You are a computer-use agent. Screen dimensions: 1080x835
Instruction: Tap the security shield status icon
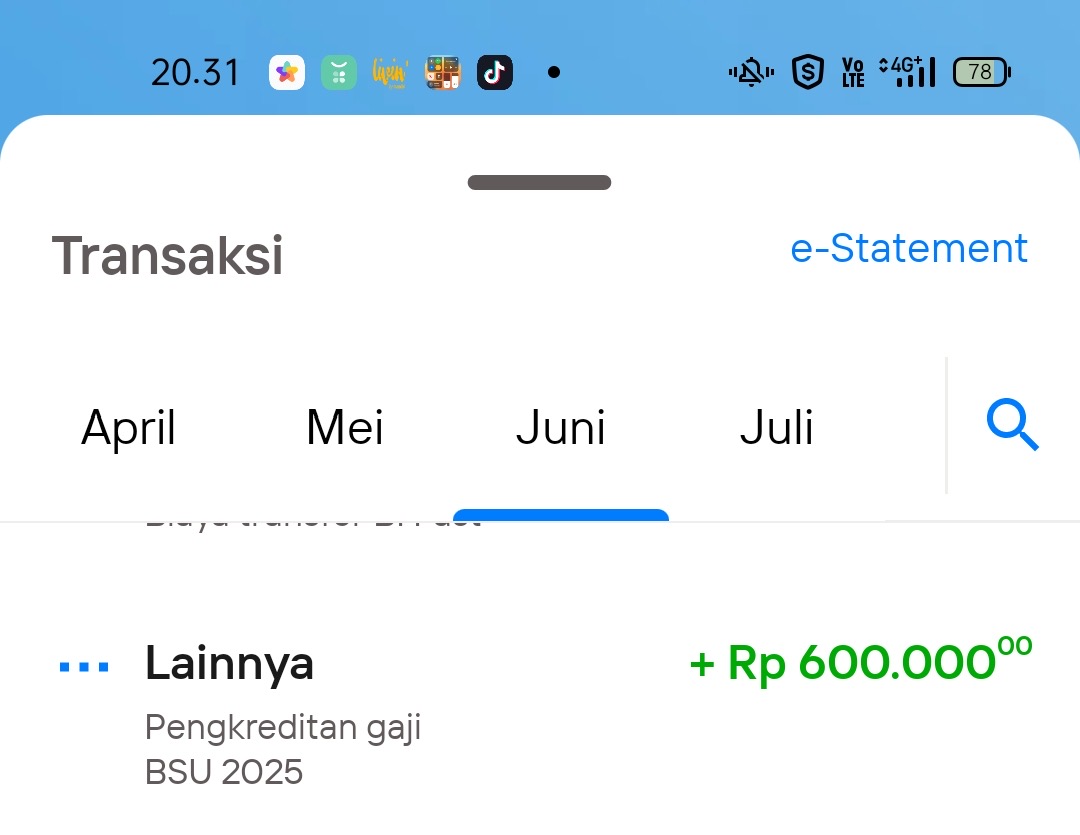tap(808, 71)
